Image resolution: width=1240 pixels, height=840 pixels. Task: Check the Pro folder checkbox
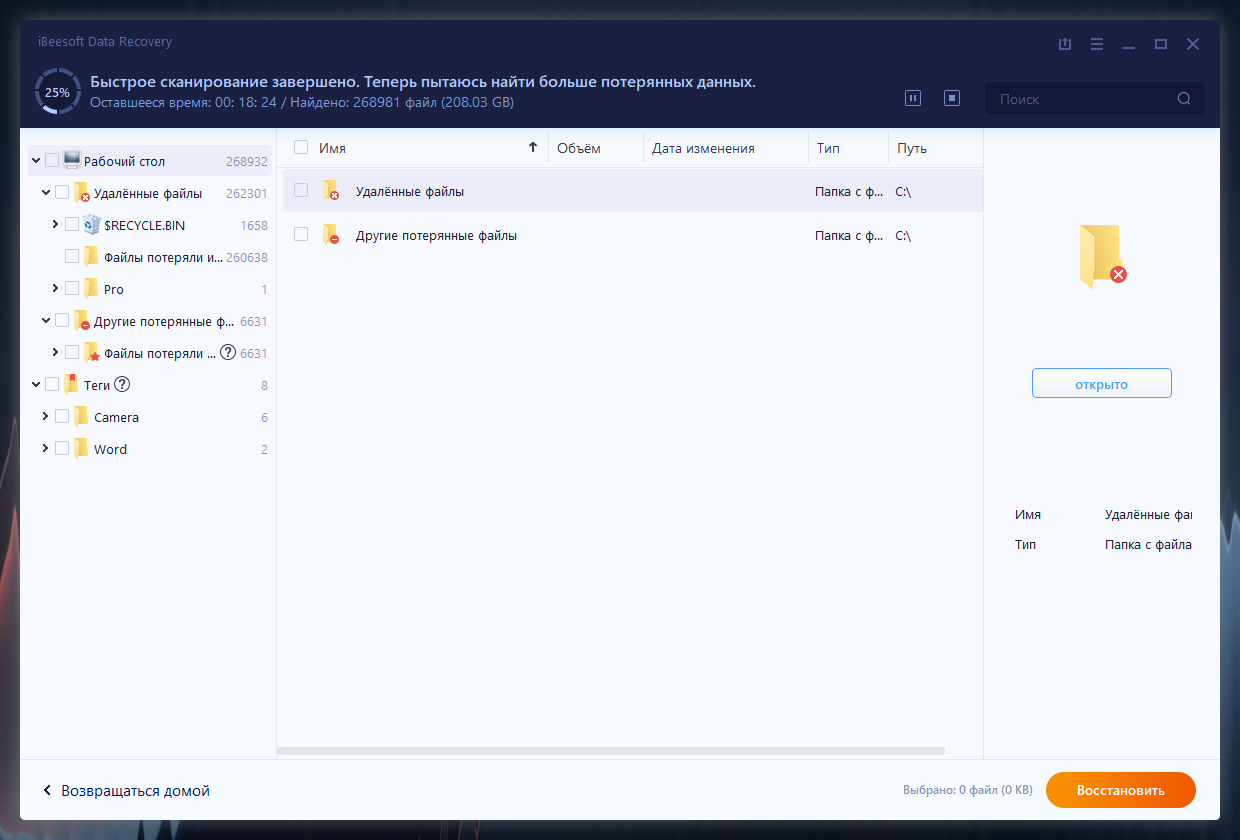(x=72, y=288)
